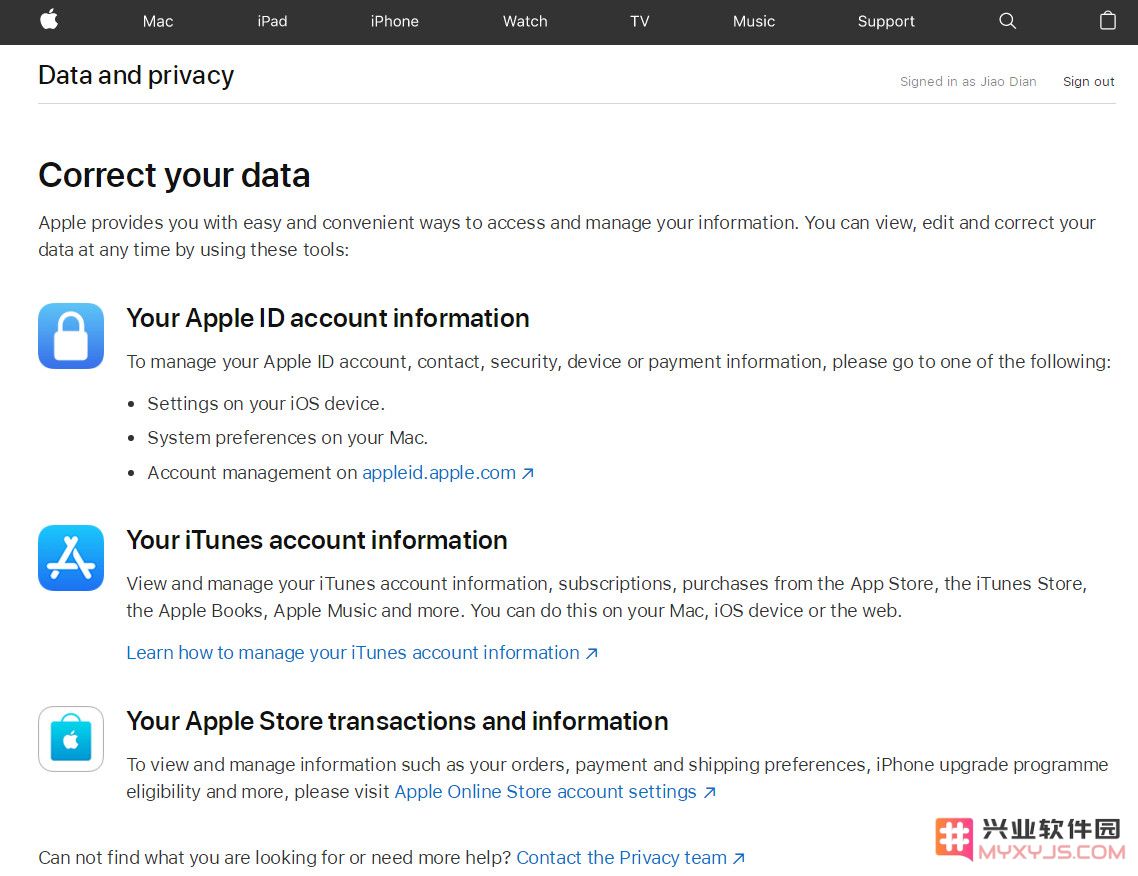Viewport: 1138px width, 876px height.
Task: Open Apple Online Store account settings link
Action: pos(555,791)
